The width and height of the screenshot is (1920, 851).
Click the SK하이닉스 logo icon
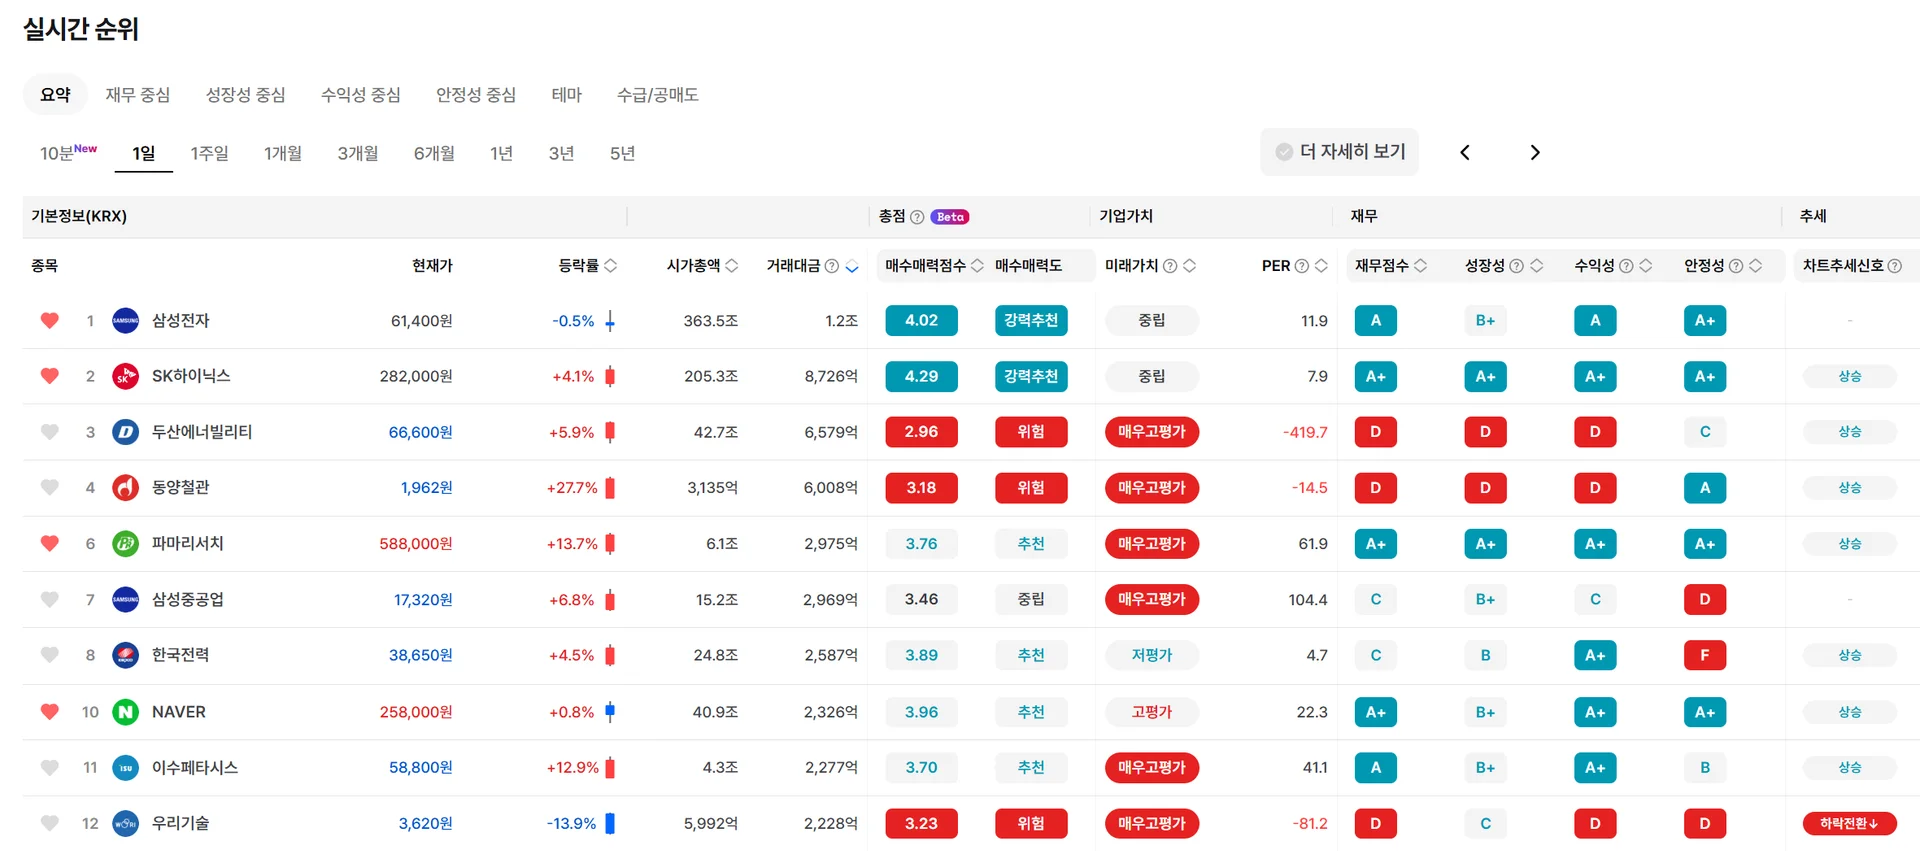pyautogui.click(x=125, y=376)
